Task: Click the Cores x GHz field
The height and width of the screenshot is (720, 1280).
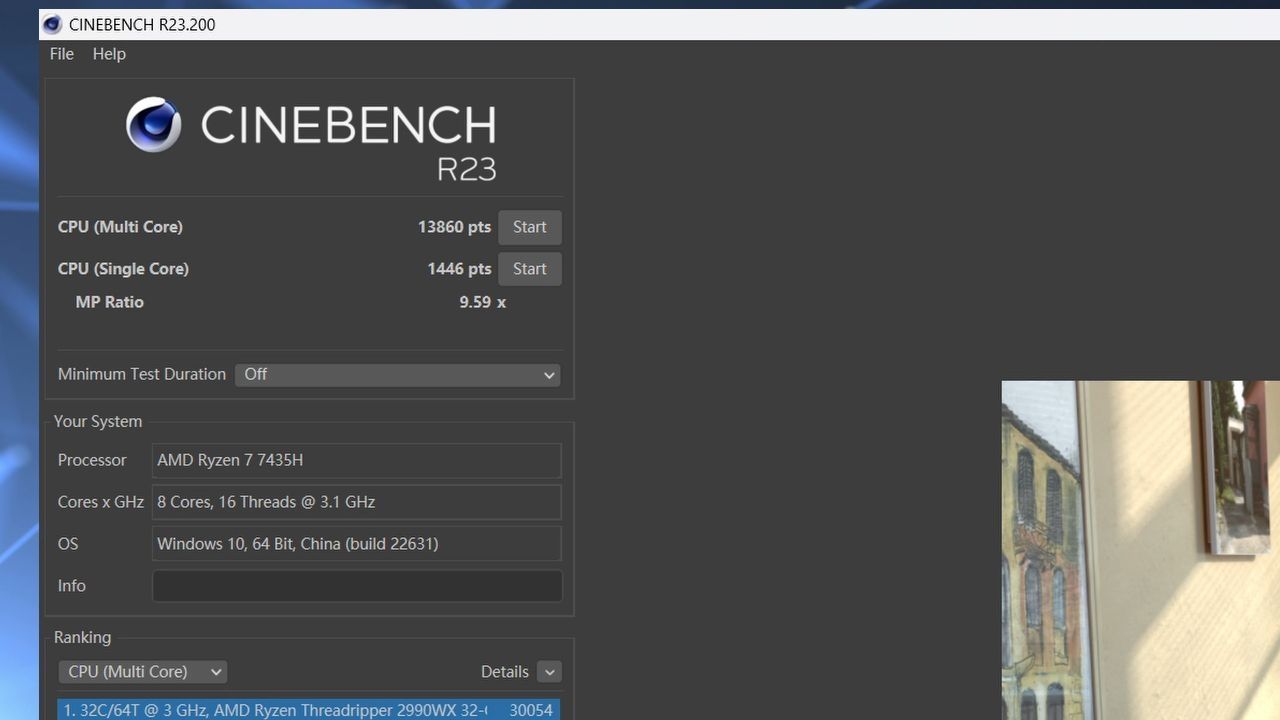Action: 356,502
